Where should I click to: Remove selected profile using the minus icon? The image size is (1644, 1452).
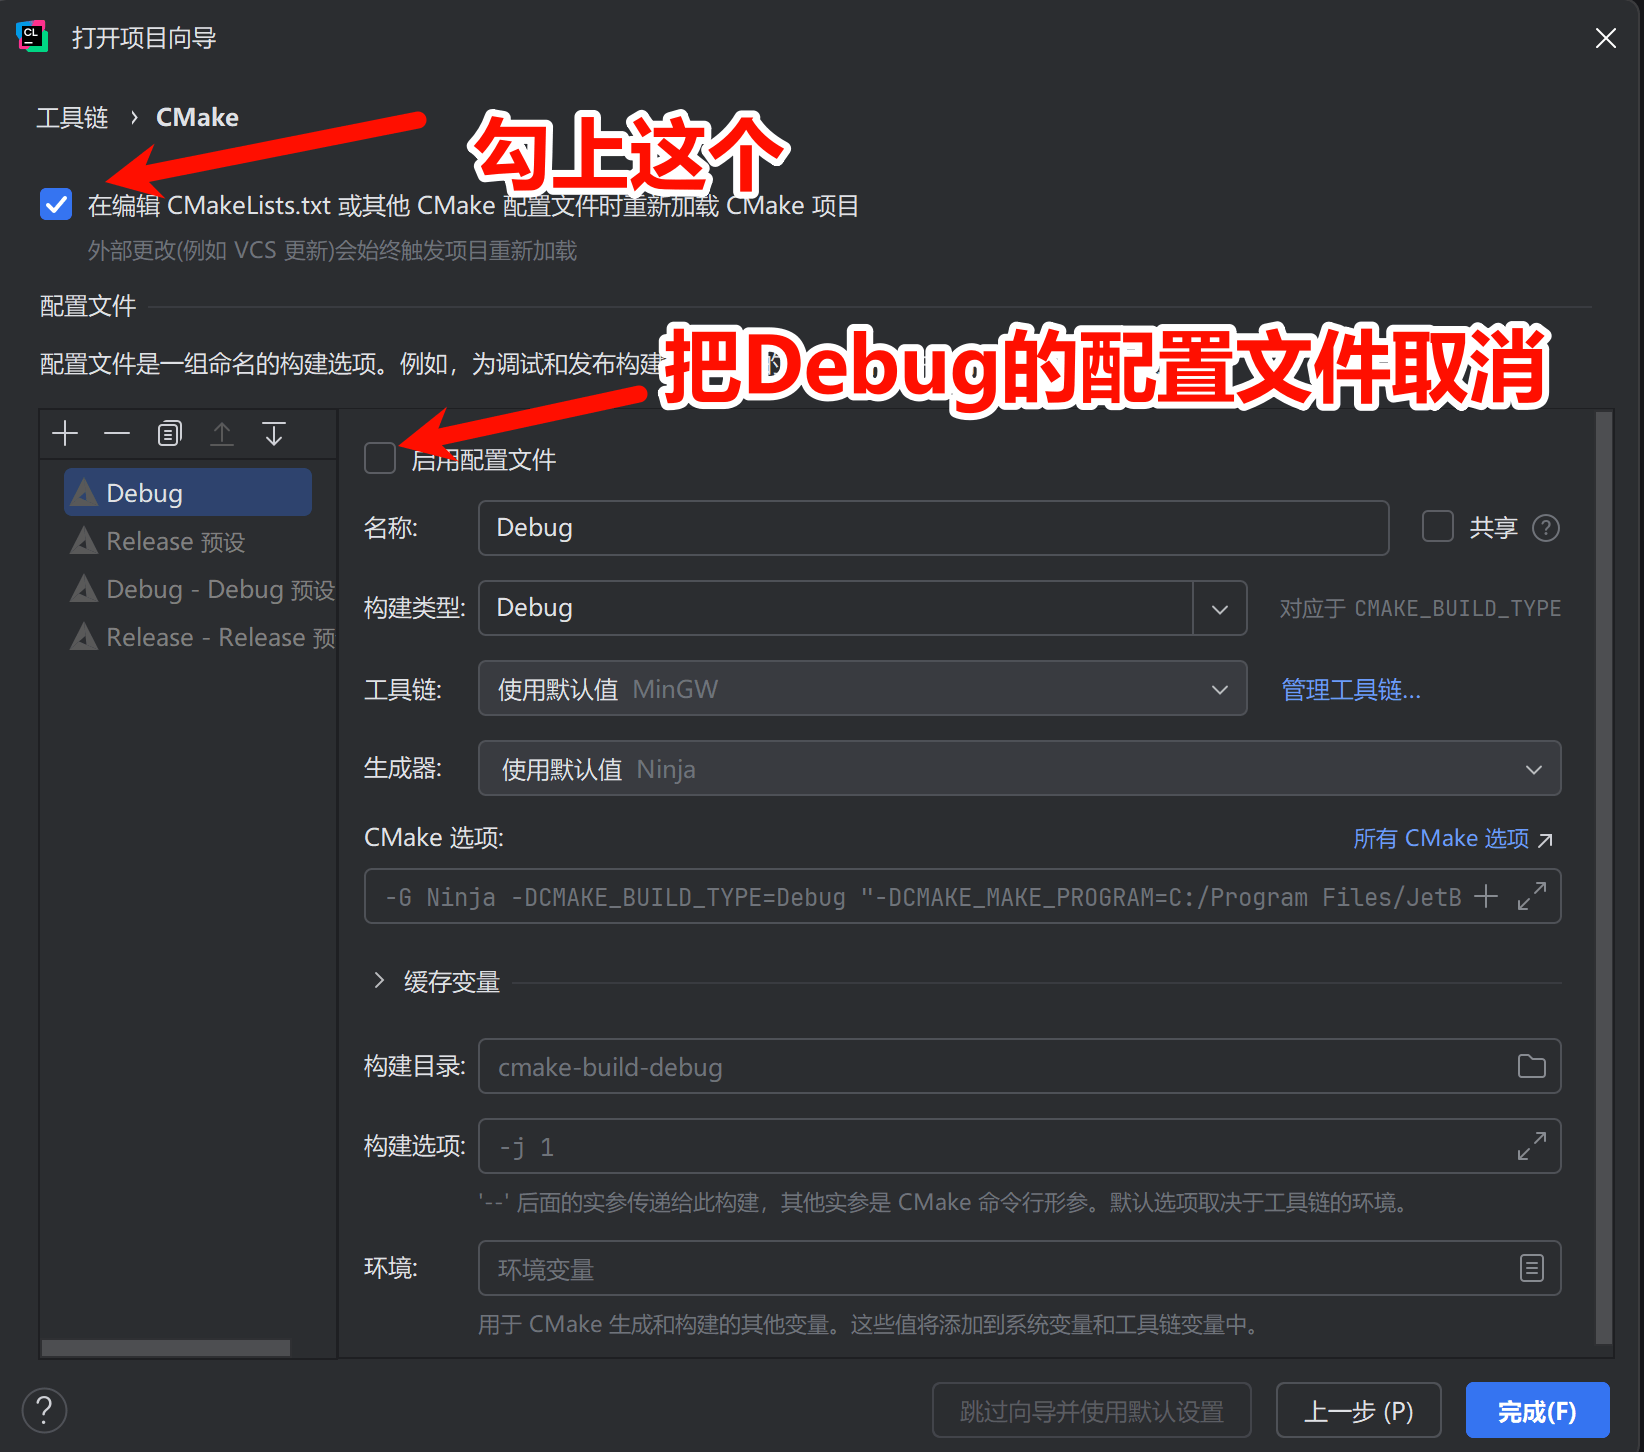point(116,433)
